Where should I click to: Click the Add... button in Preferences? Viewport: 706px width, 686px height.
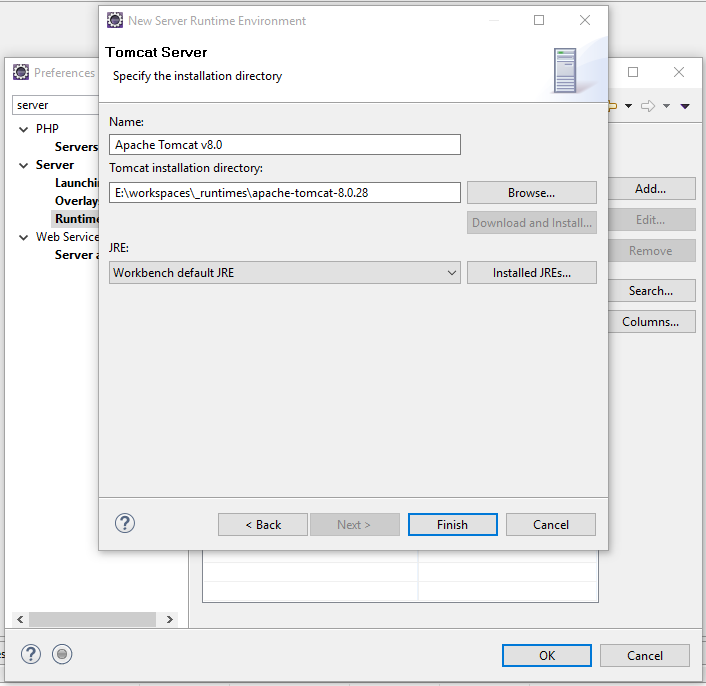pyautogui.click(x=651, y=189)
